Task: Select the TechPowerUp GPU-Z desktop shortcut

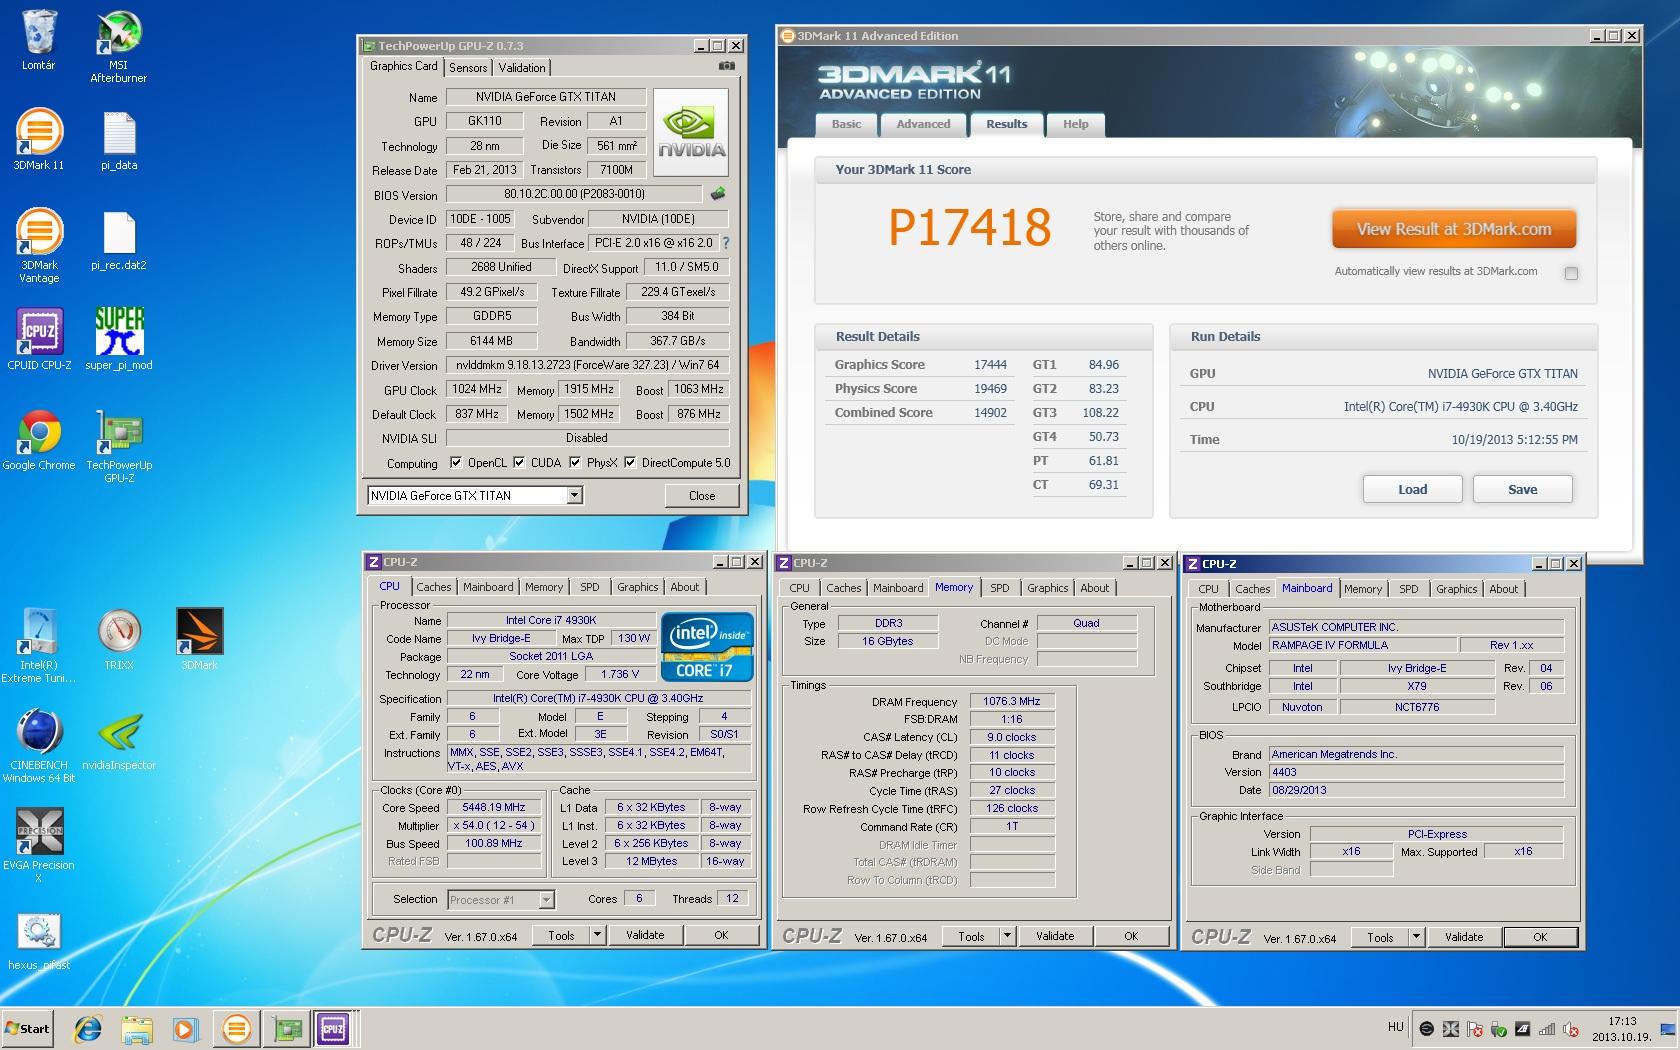Action: point(119,446)
